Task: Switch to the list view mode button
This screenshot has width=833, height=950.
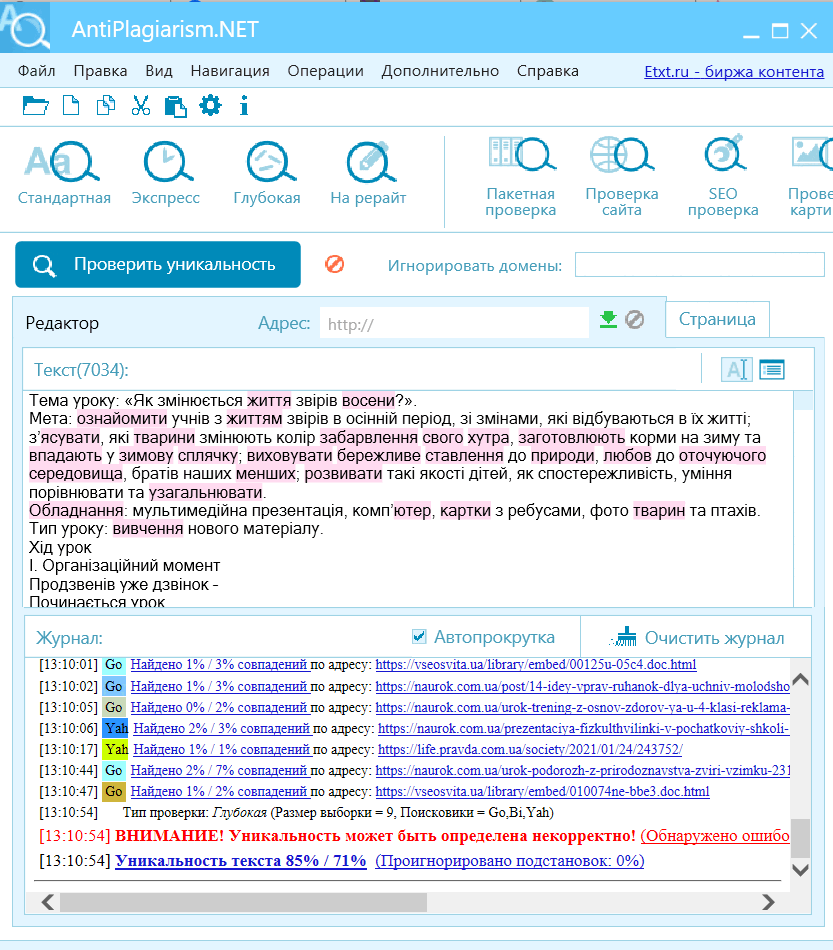Action: click(772, 370)
